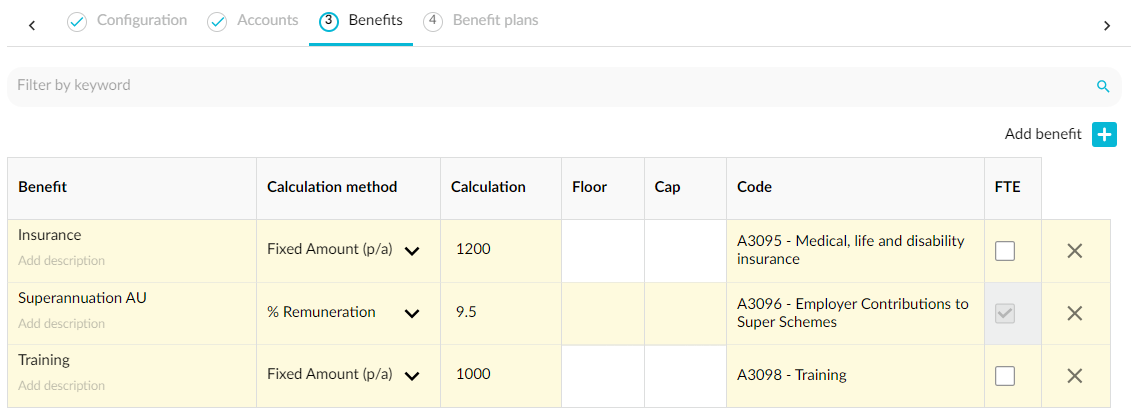Enable FTE checkbox for Insurance
The width and height of the screenshot is (1131, 409).
1005,251
